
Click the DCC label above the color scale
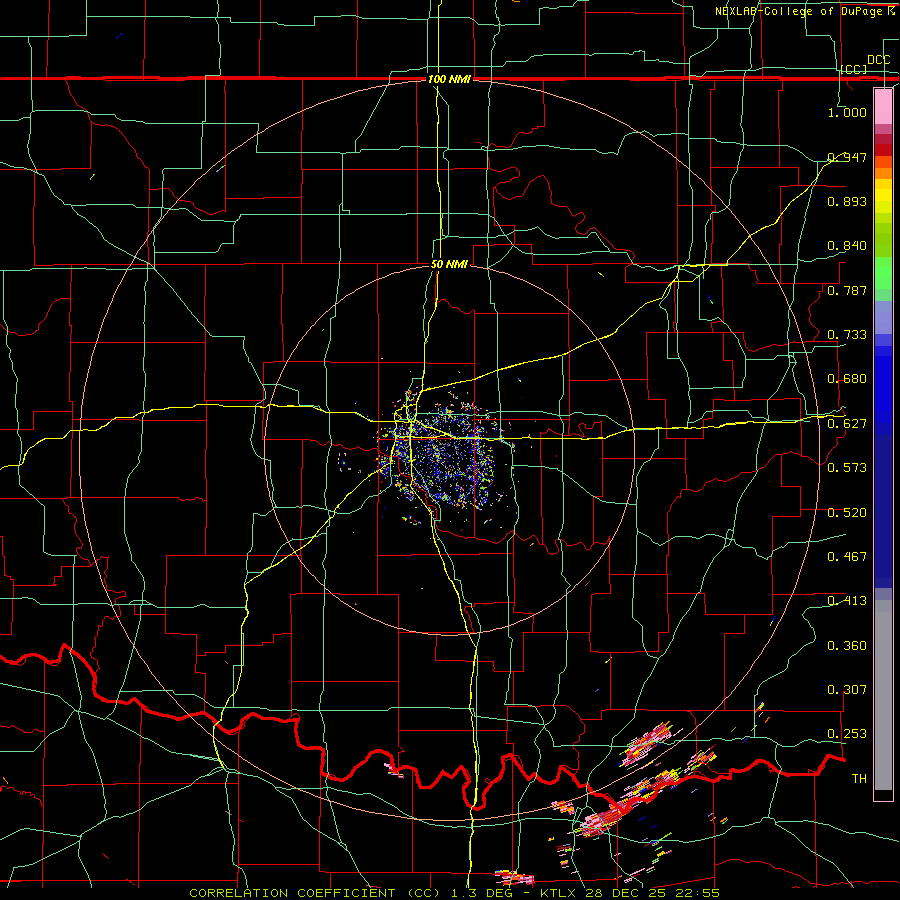point(878,60)
